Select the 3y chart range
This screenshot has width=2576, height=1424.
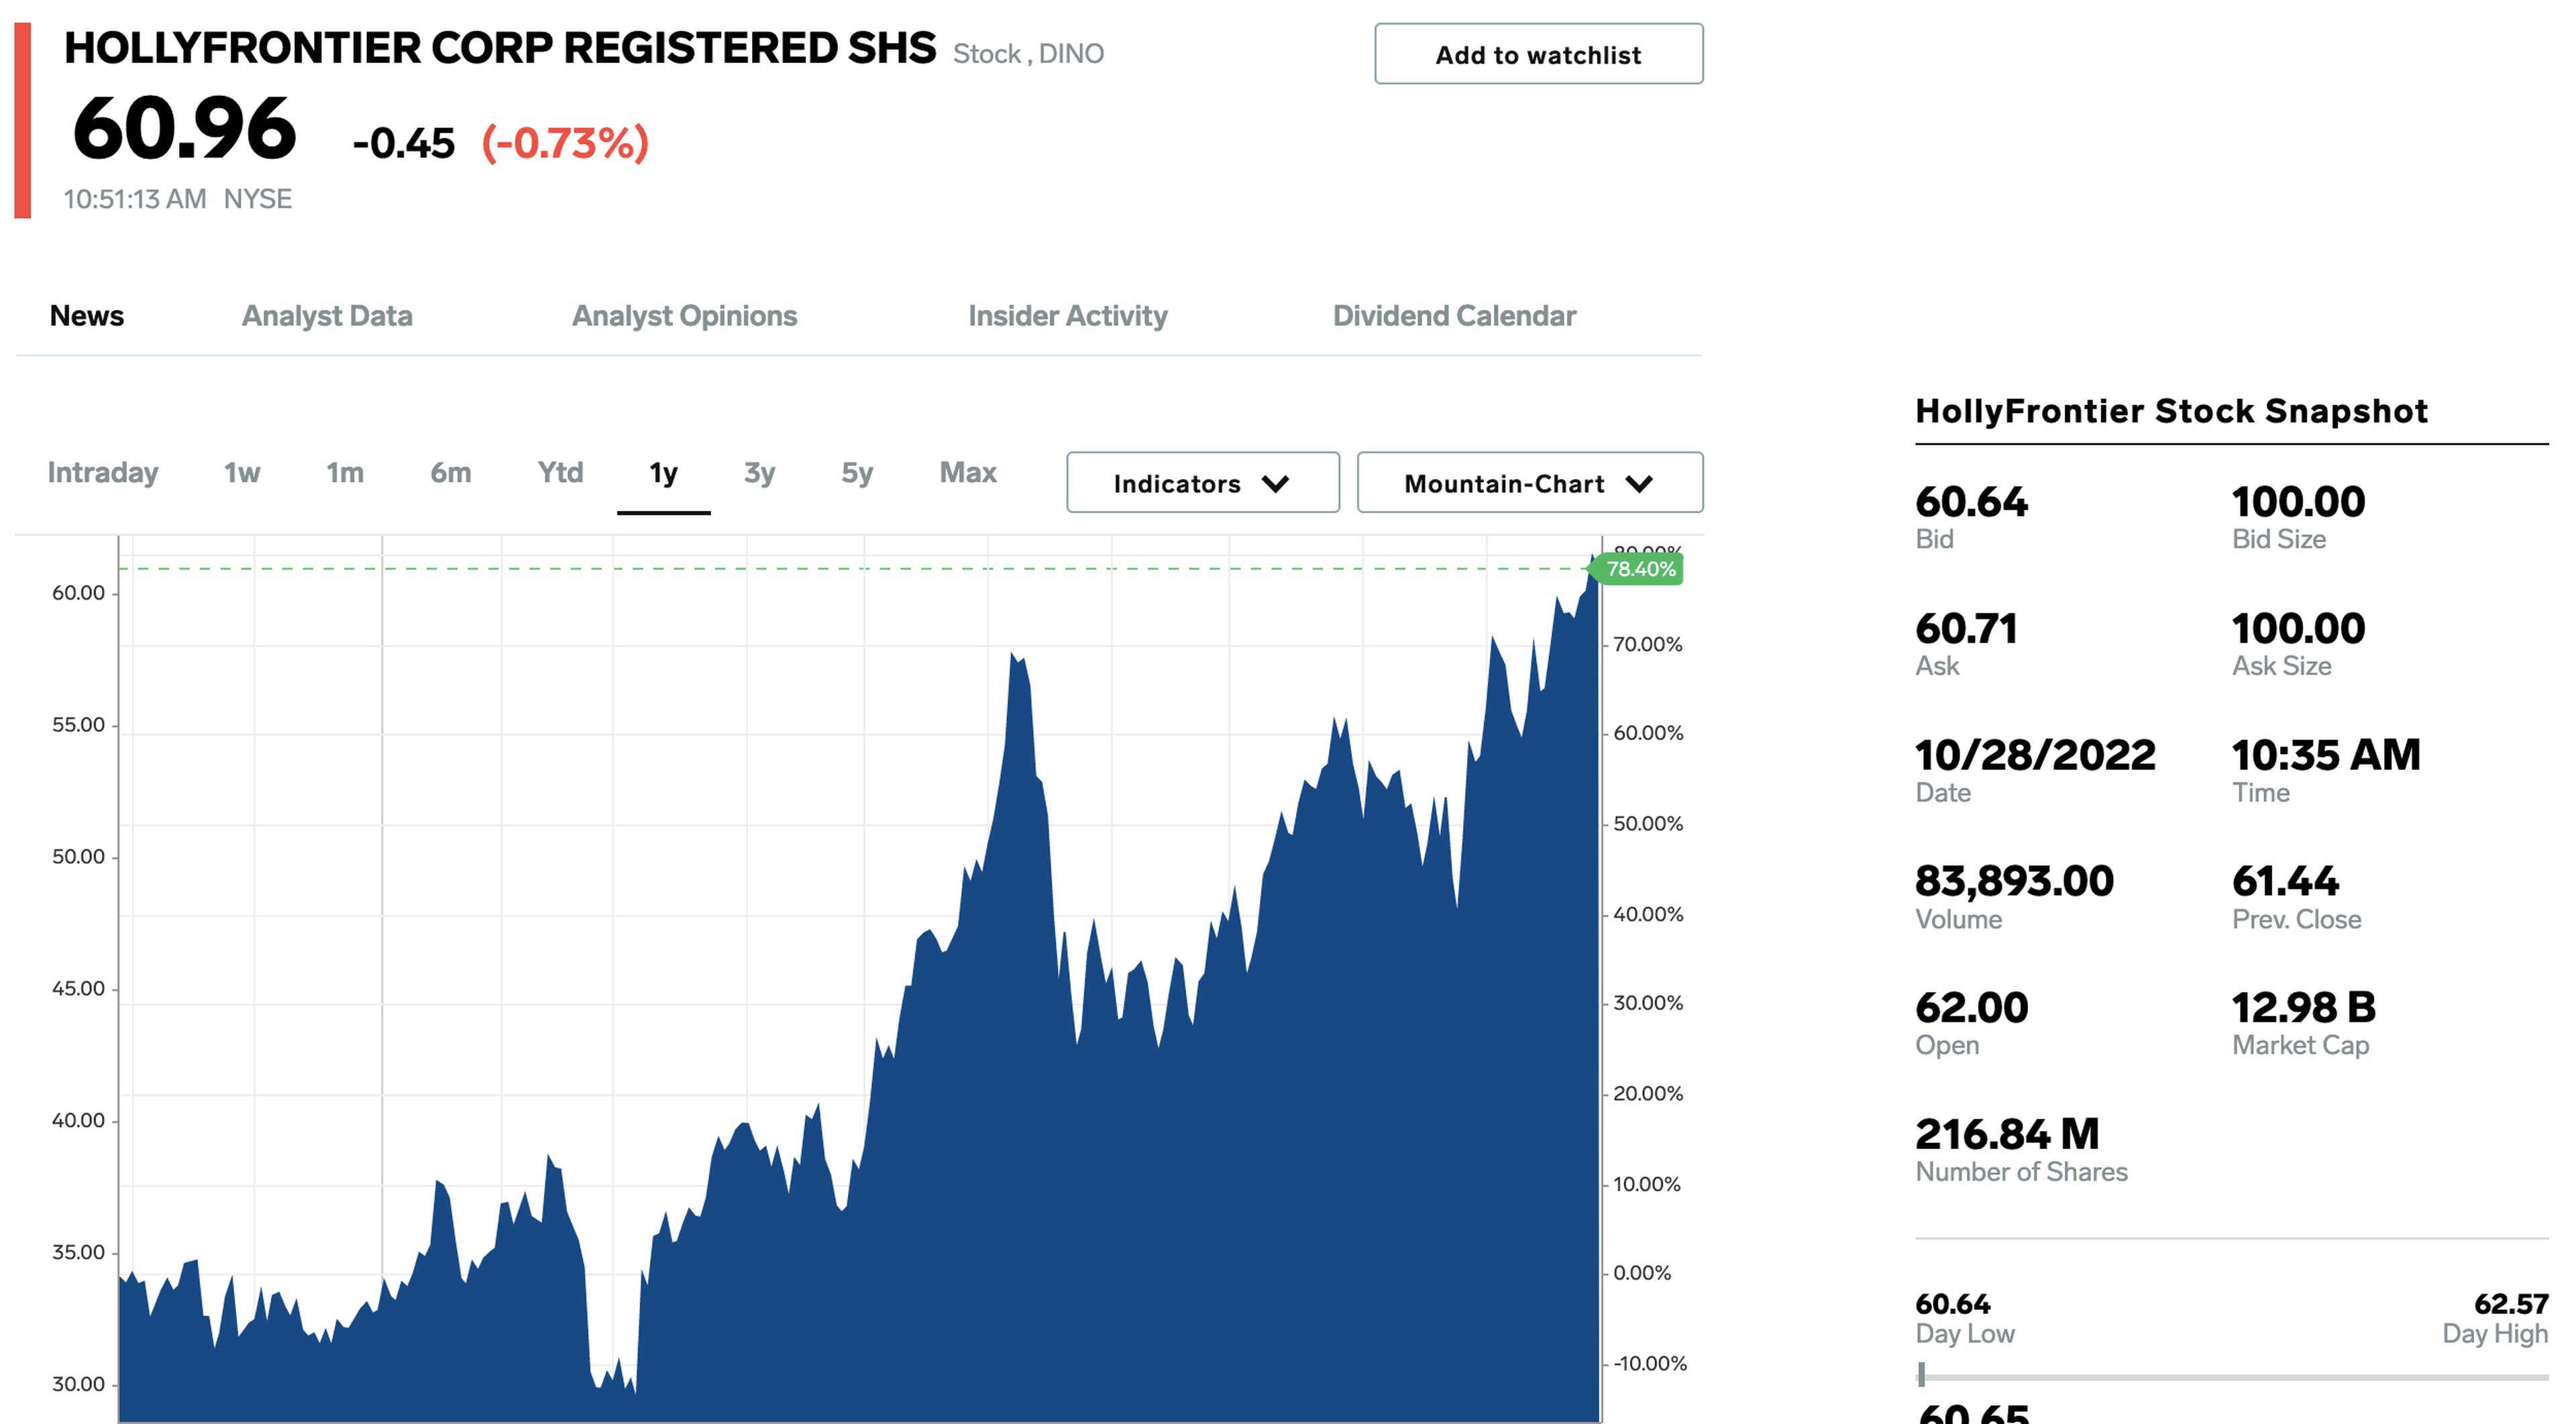click(759, 472)
